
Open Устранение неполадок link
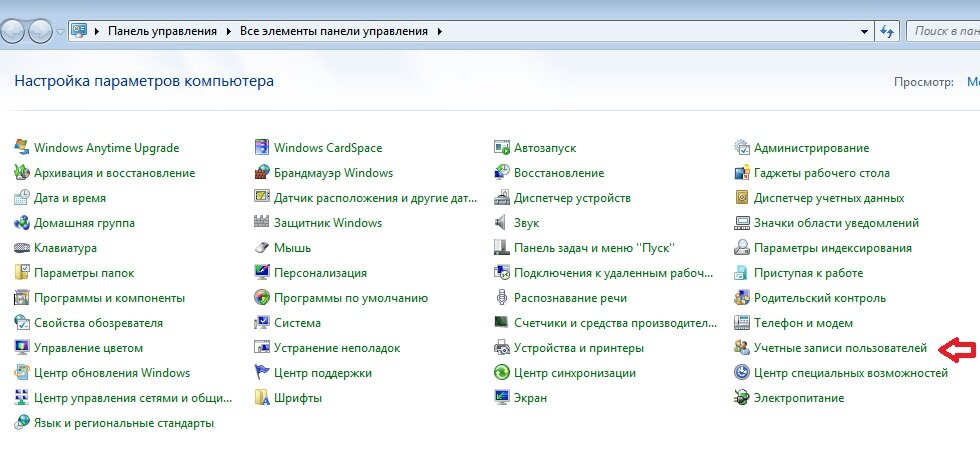pyautogui.click(x=337, y=348)
